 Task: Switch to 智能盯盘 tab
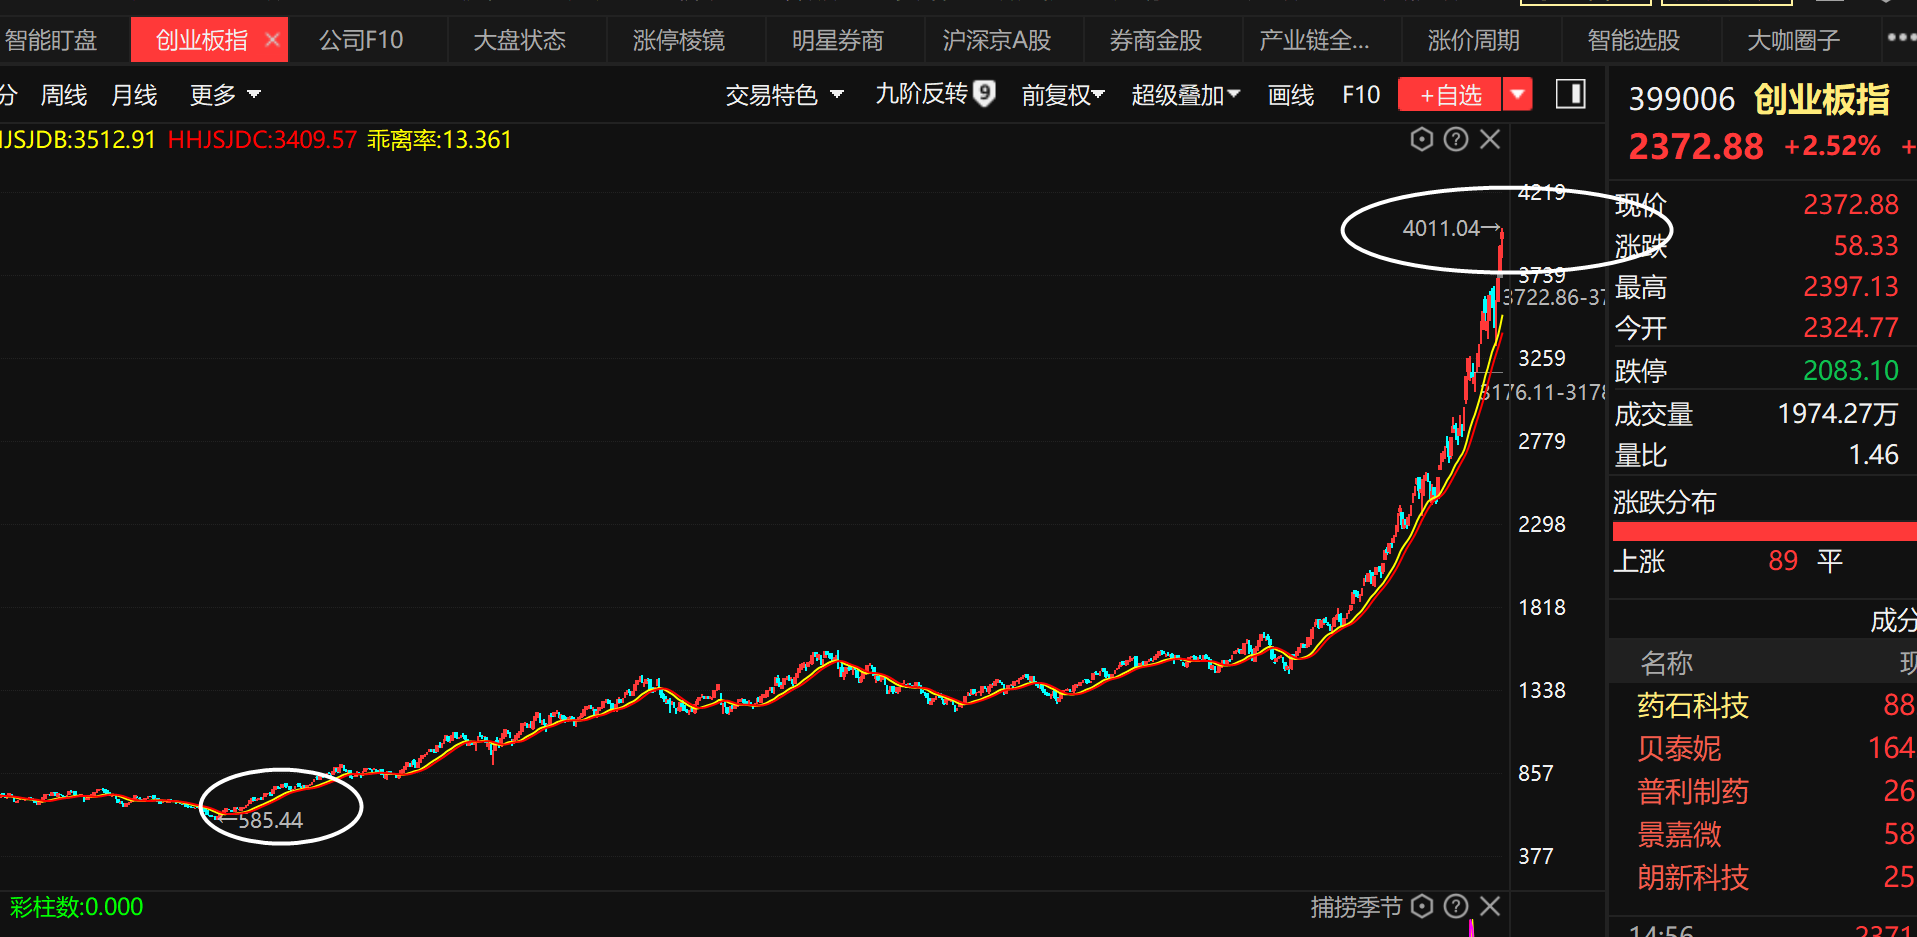[x=51, y=40]
